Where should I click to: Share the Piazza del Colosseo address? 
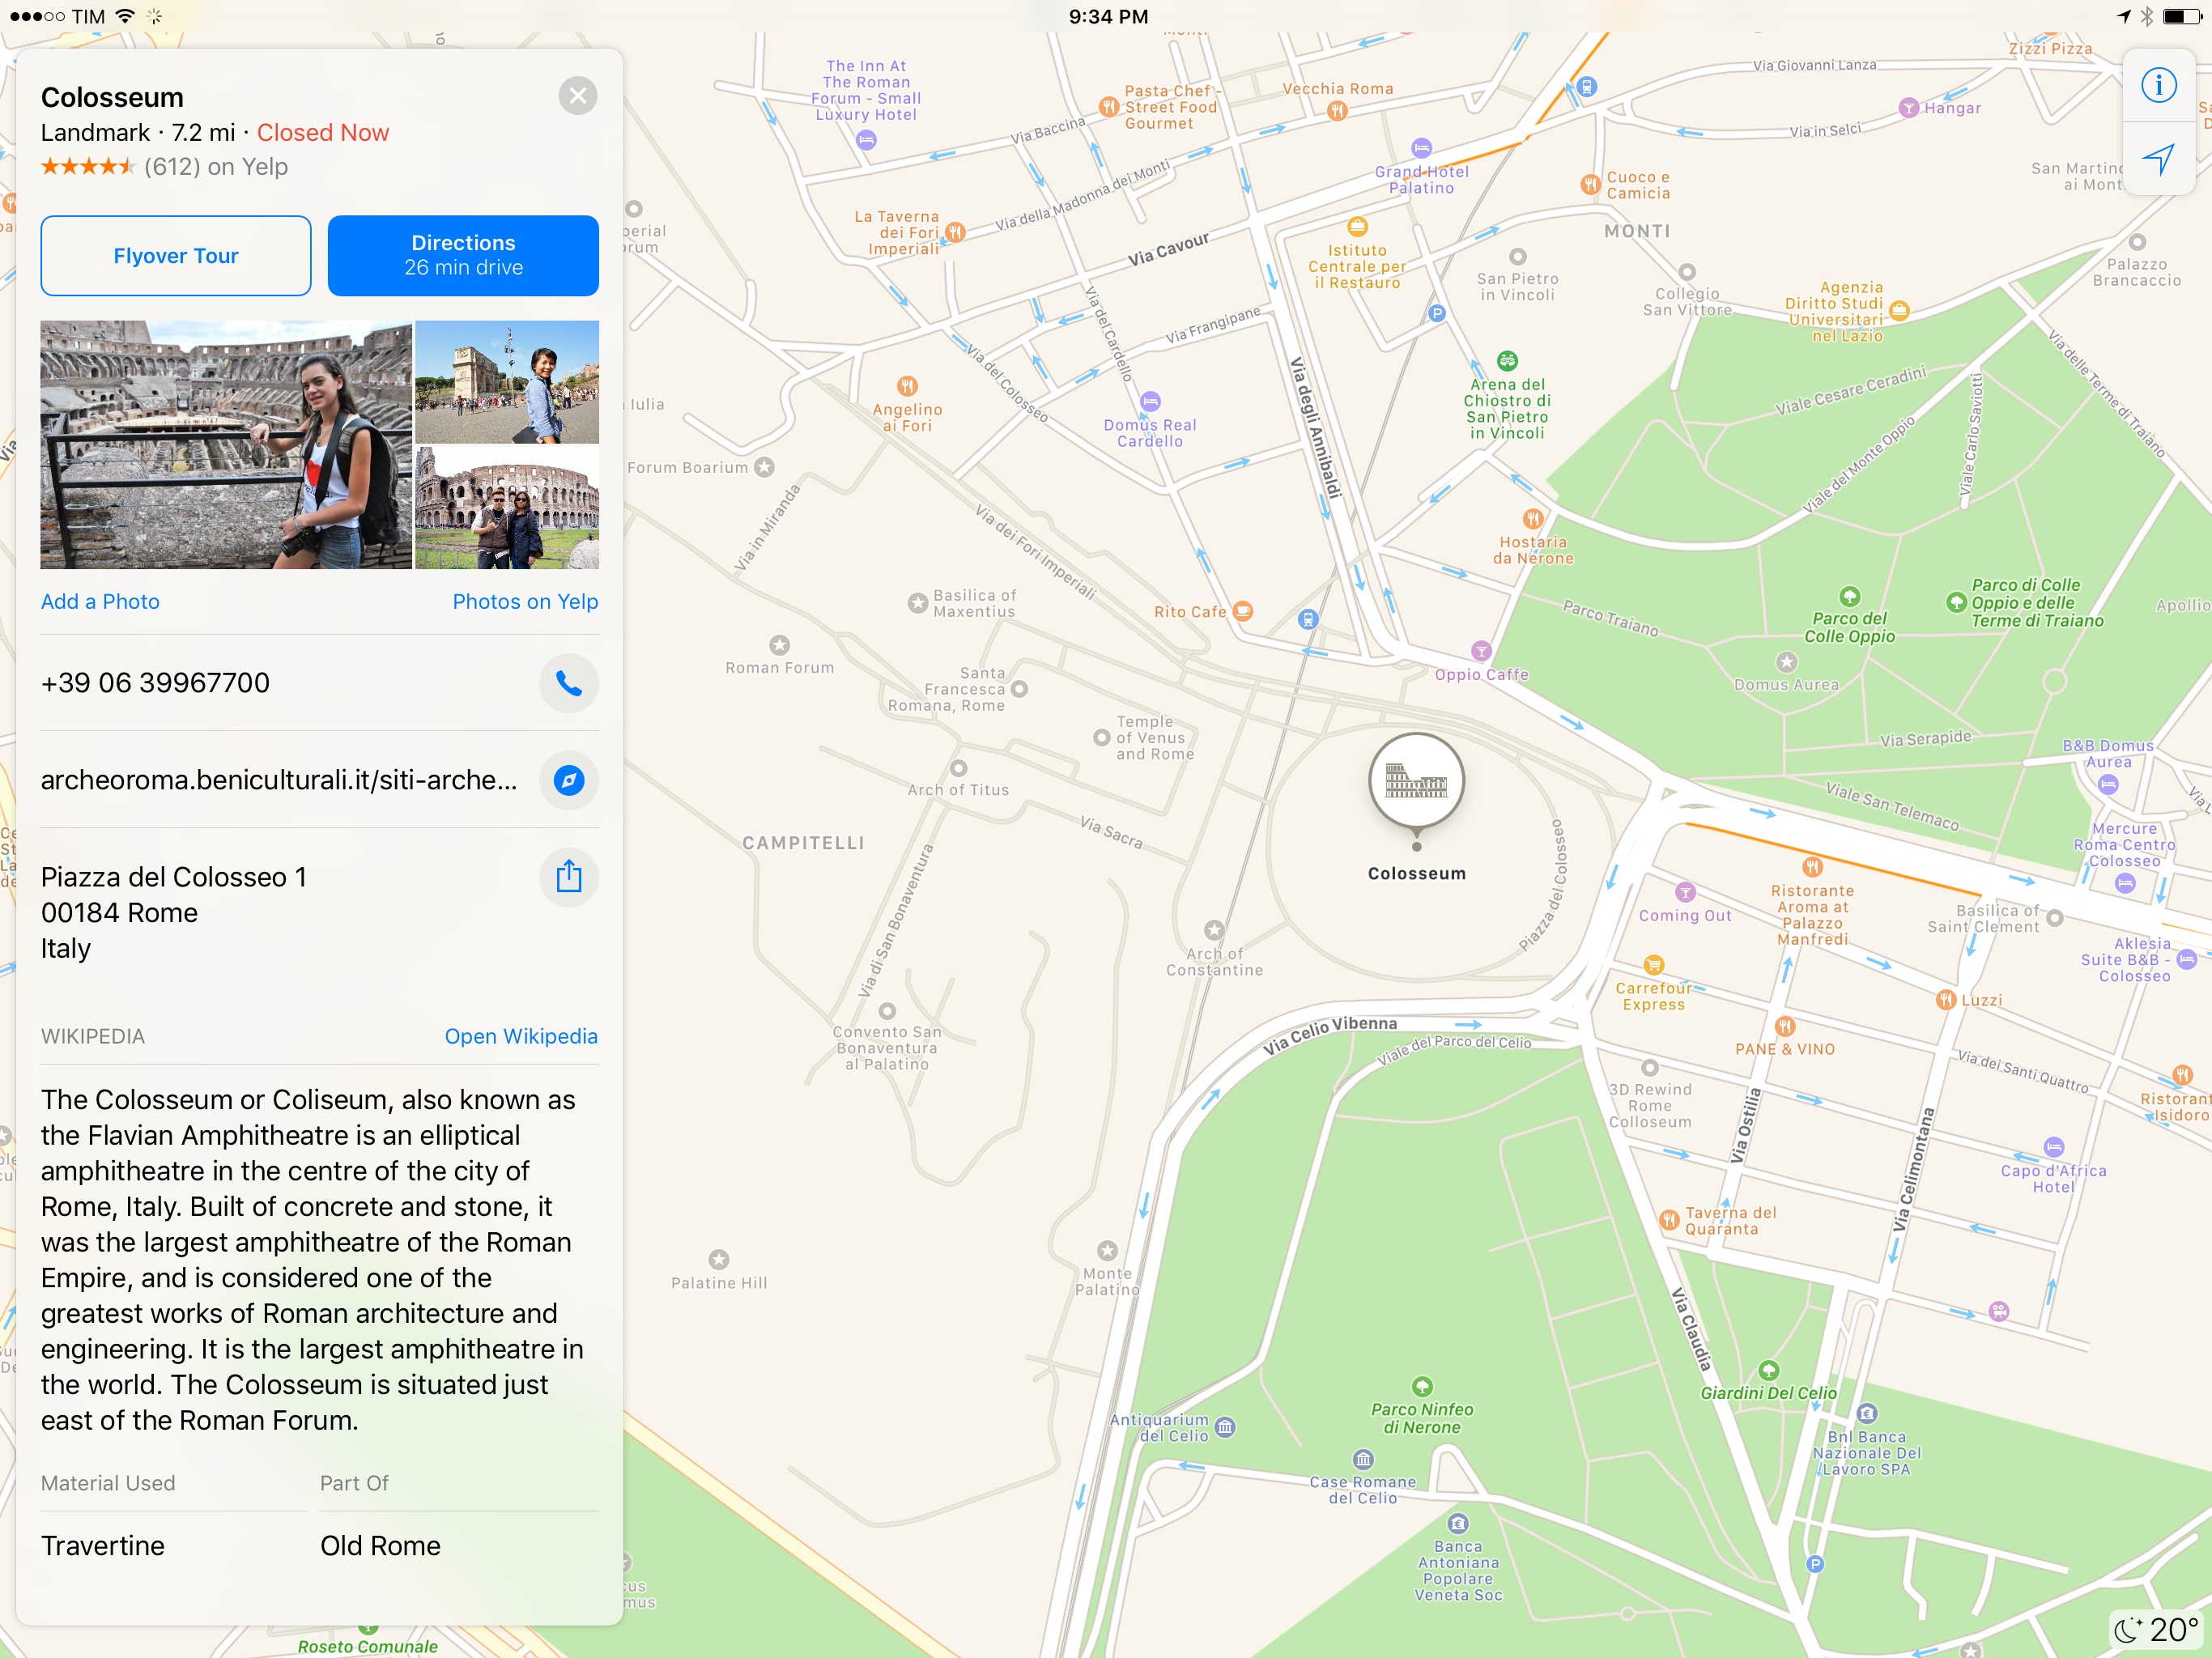click(x=569, y=876)
